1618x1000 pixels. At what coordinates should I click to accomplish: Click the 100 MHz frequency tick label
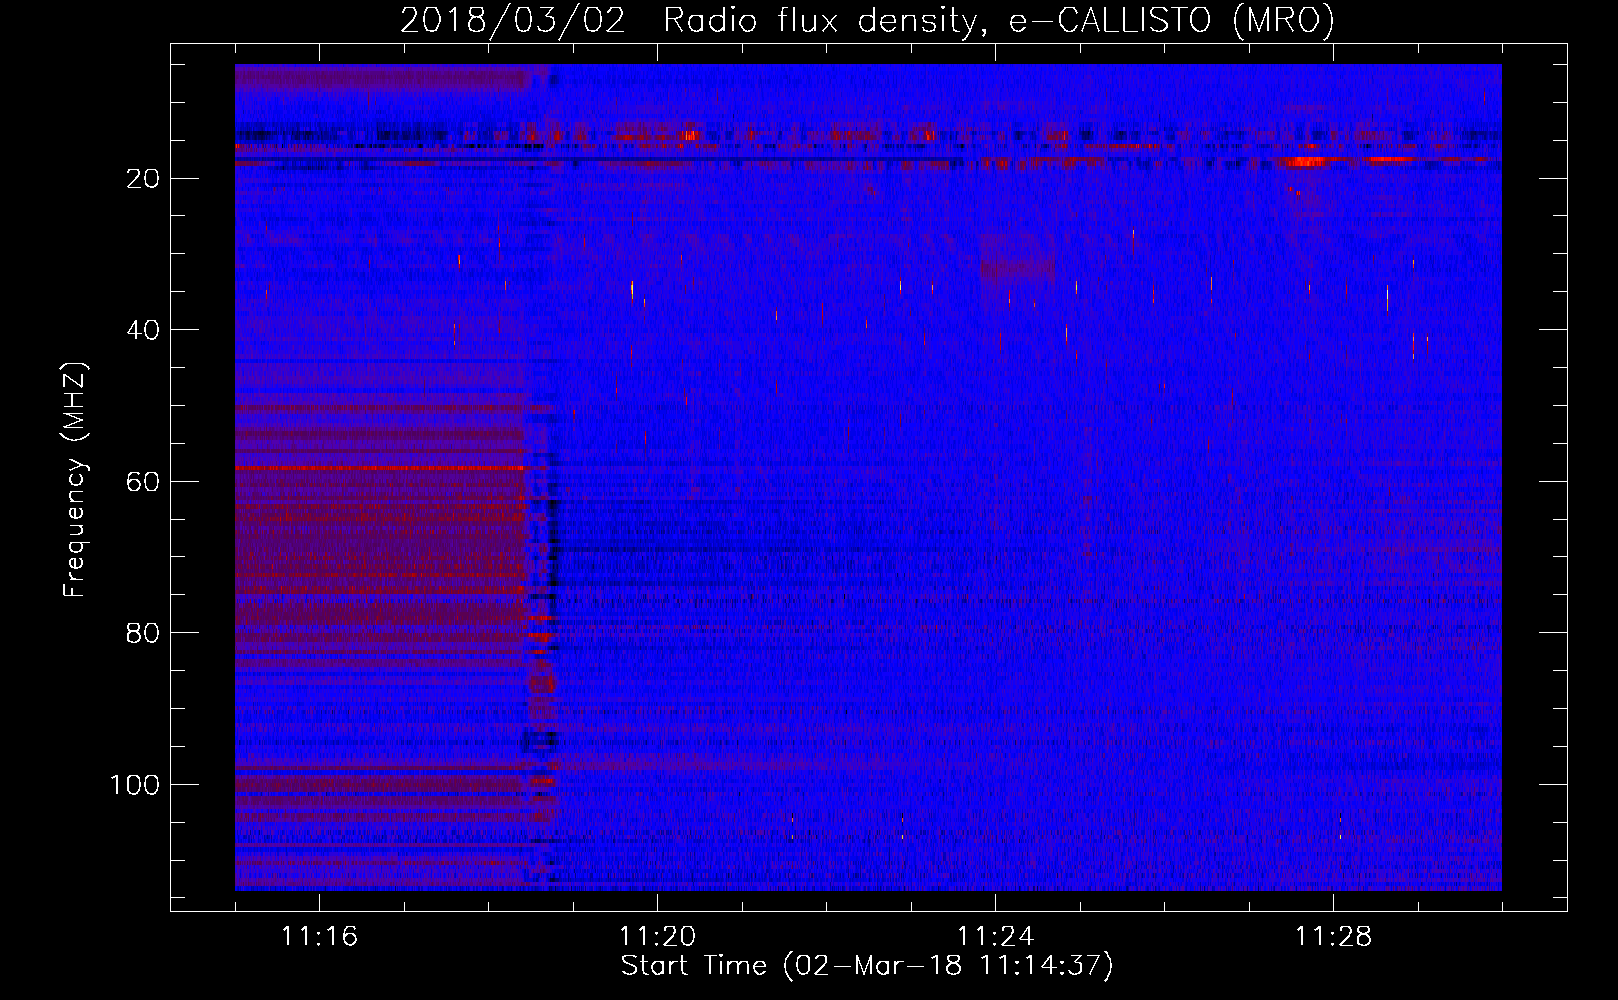tap(134, 785)
